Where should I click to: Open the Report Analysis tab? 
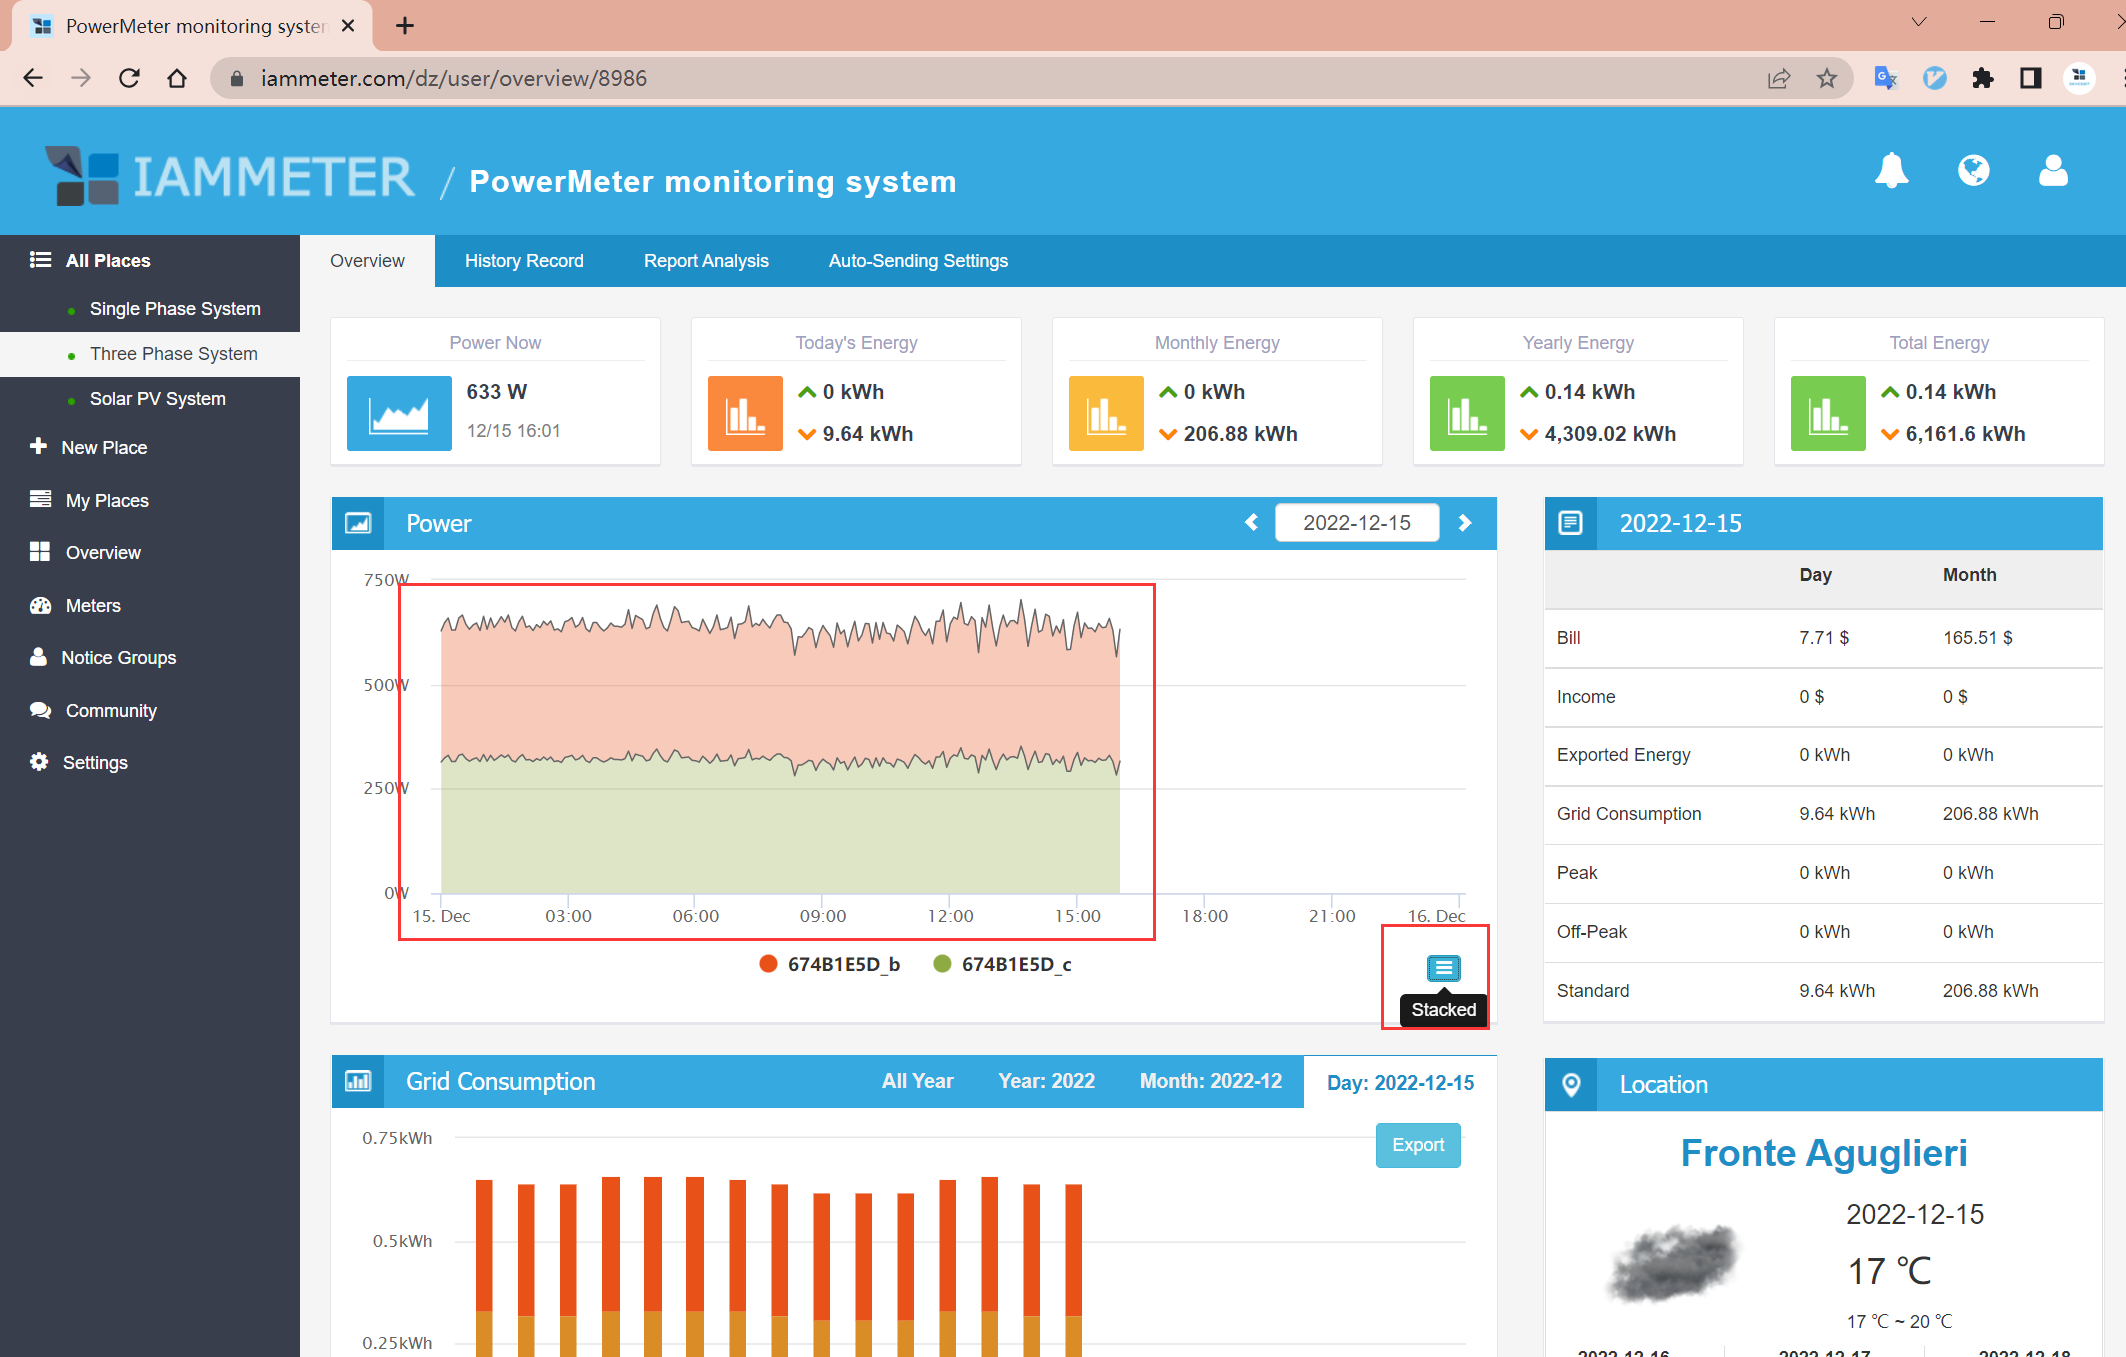tap(706, 261)
